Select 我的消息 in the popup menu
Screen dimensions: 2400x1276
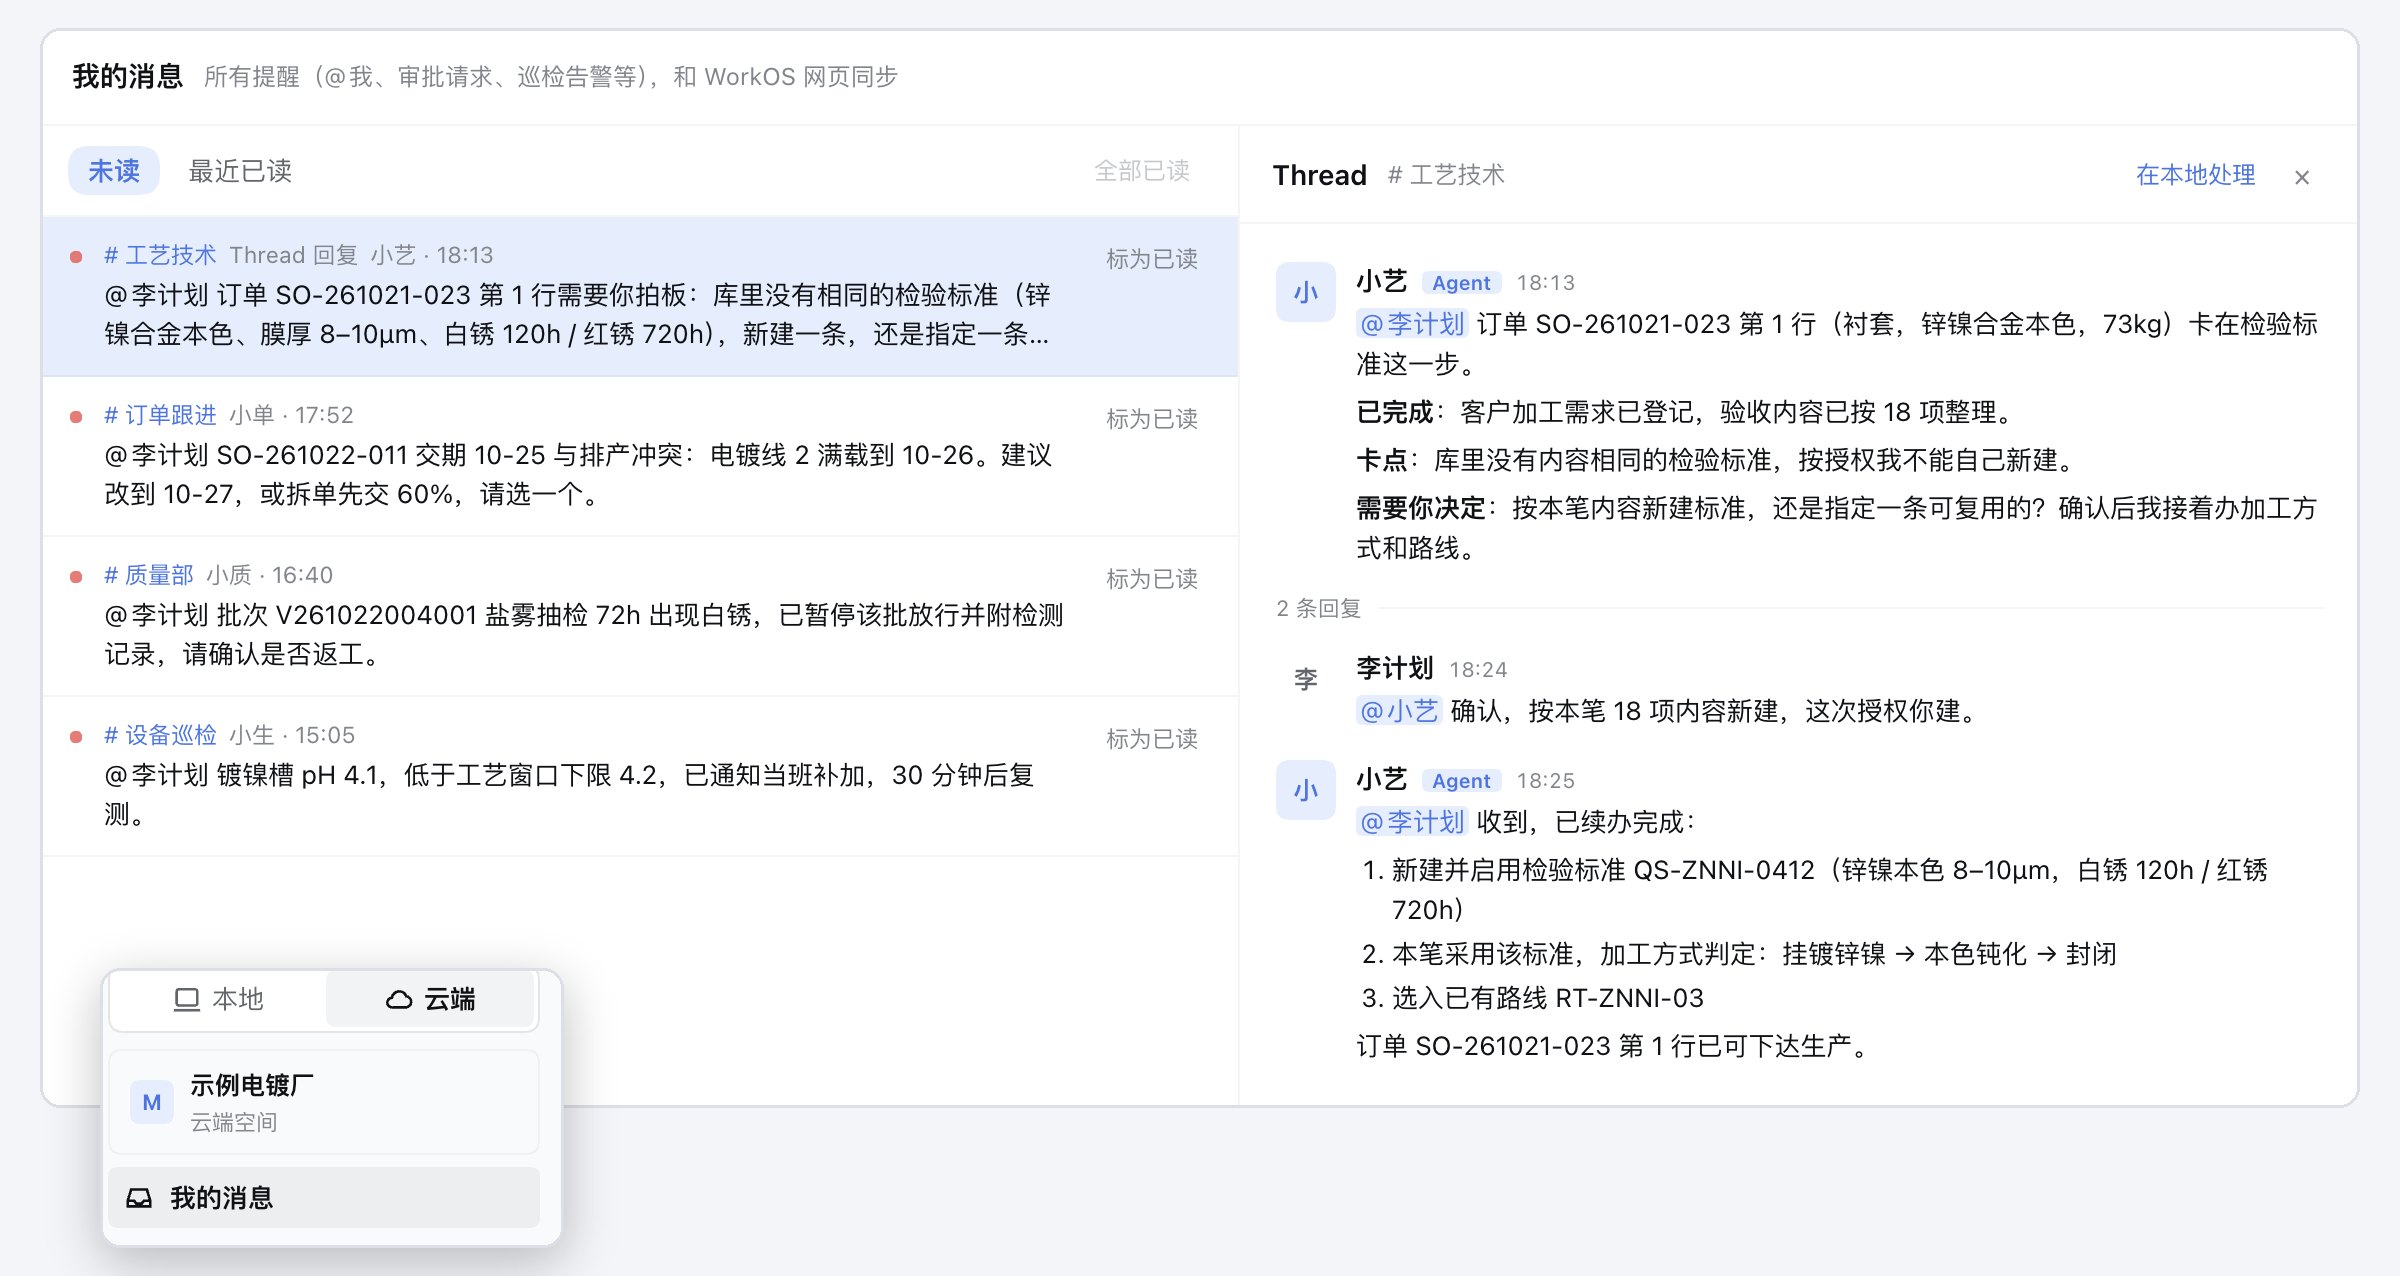click(x=324, y=1198)
